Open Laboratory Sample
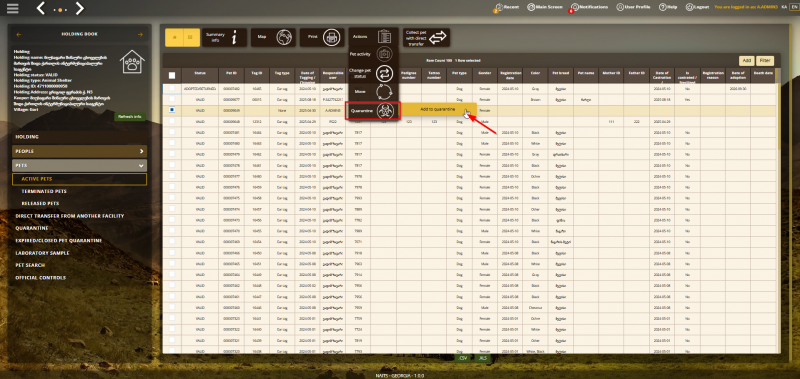This screenshot has height=379, width=800. click(42, 253)
